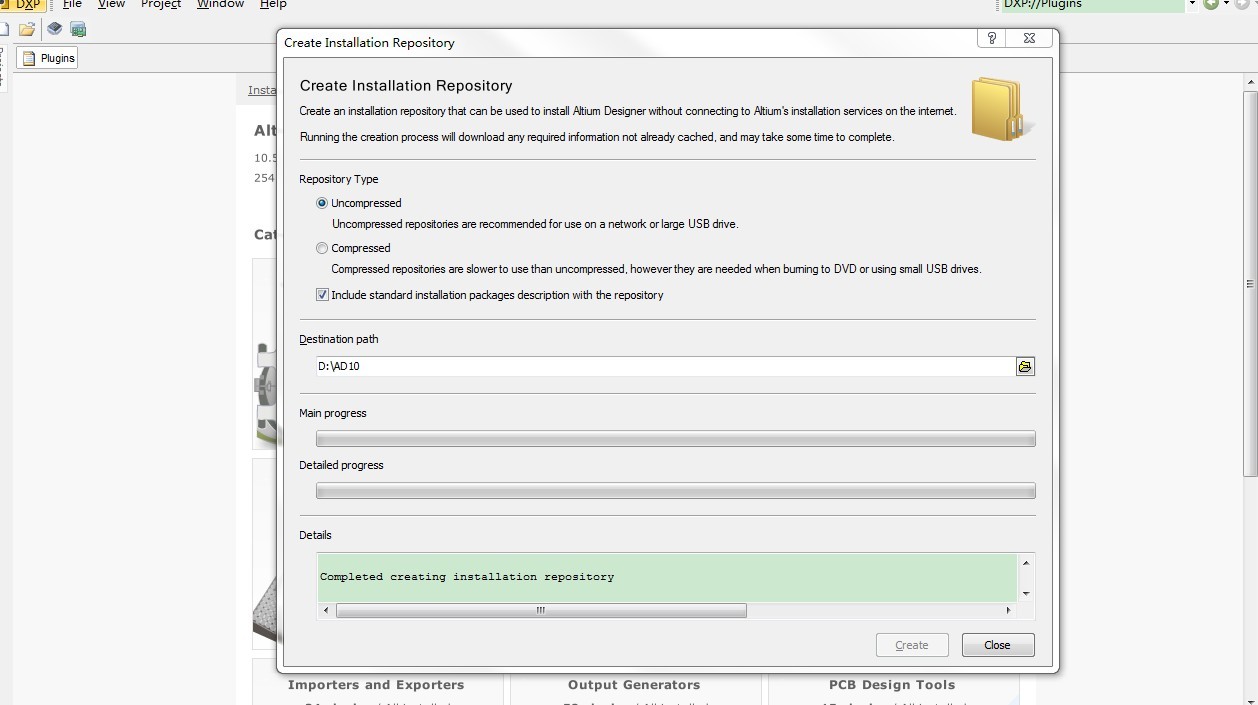Open the Help menu

pyautogui.click(x=273, y=4)
